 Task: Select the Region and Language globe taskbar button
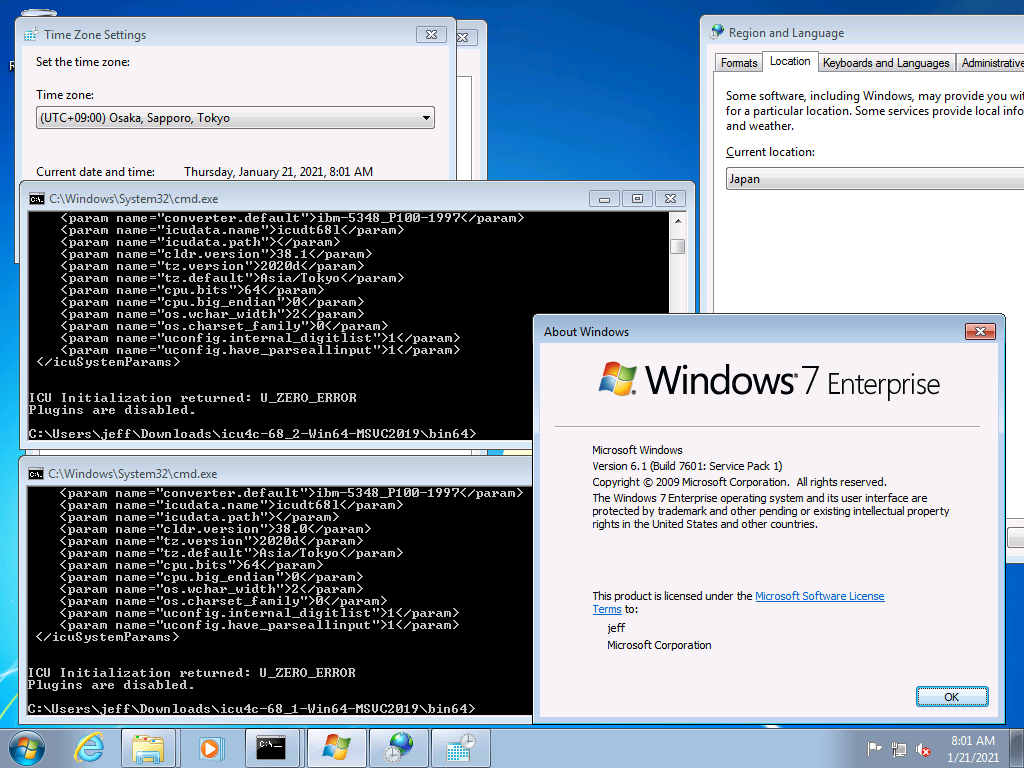tap(398, 747)
